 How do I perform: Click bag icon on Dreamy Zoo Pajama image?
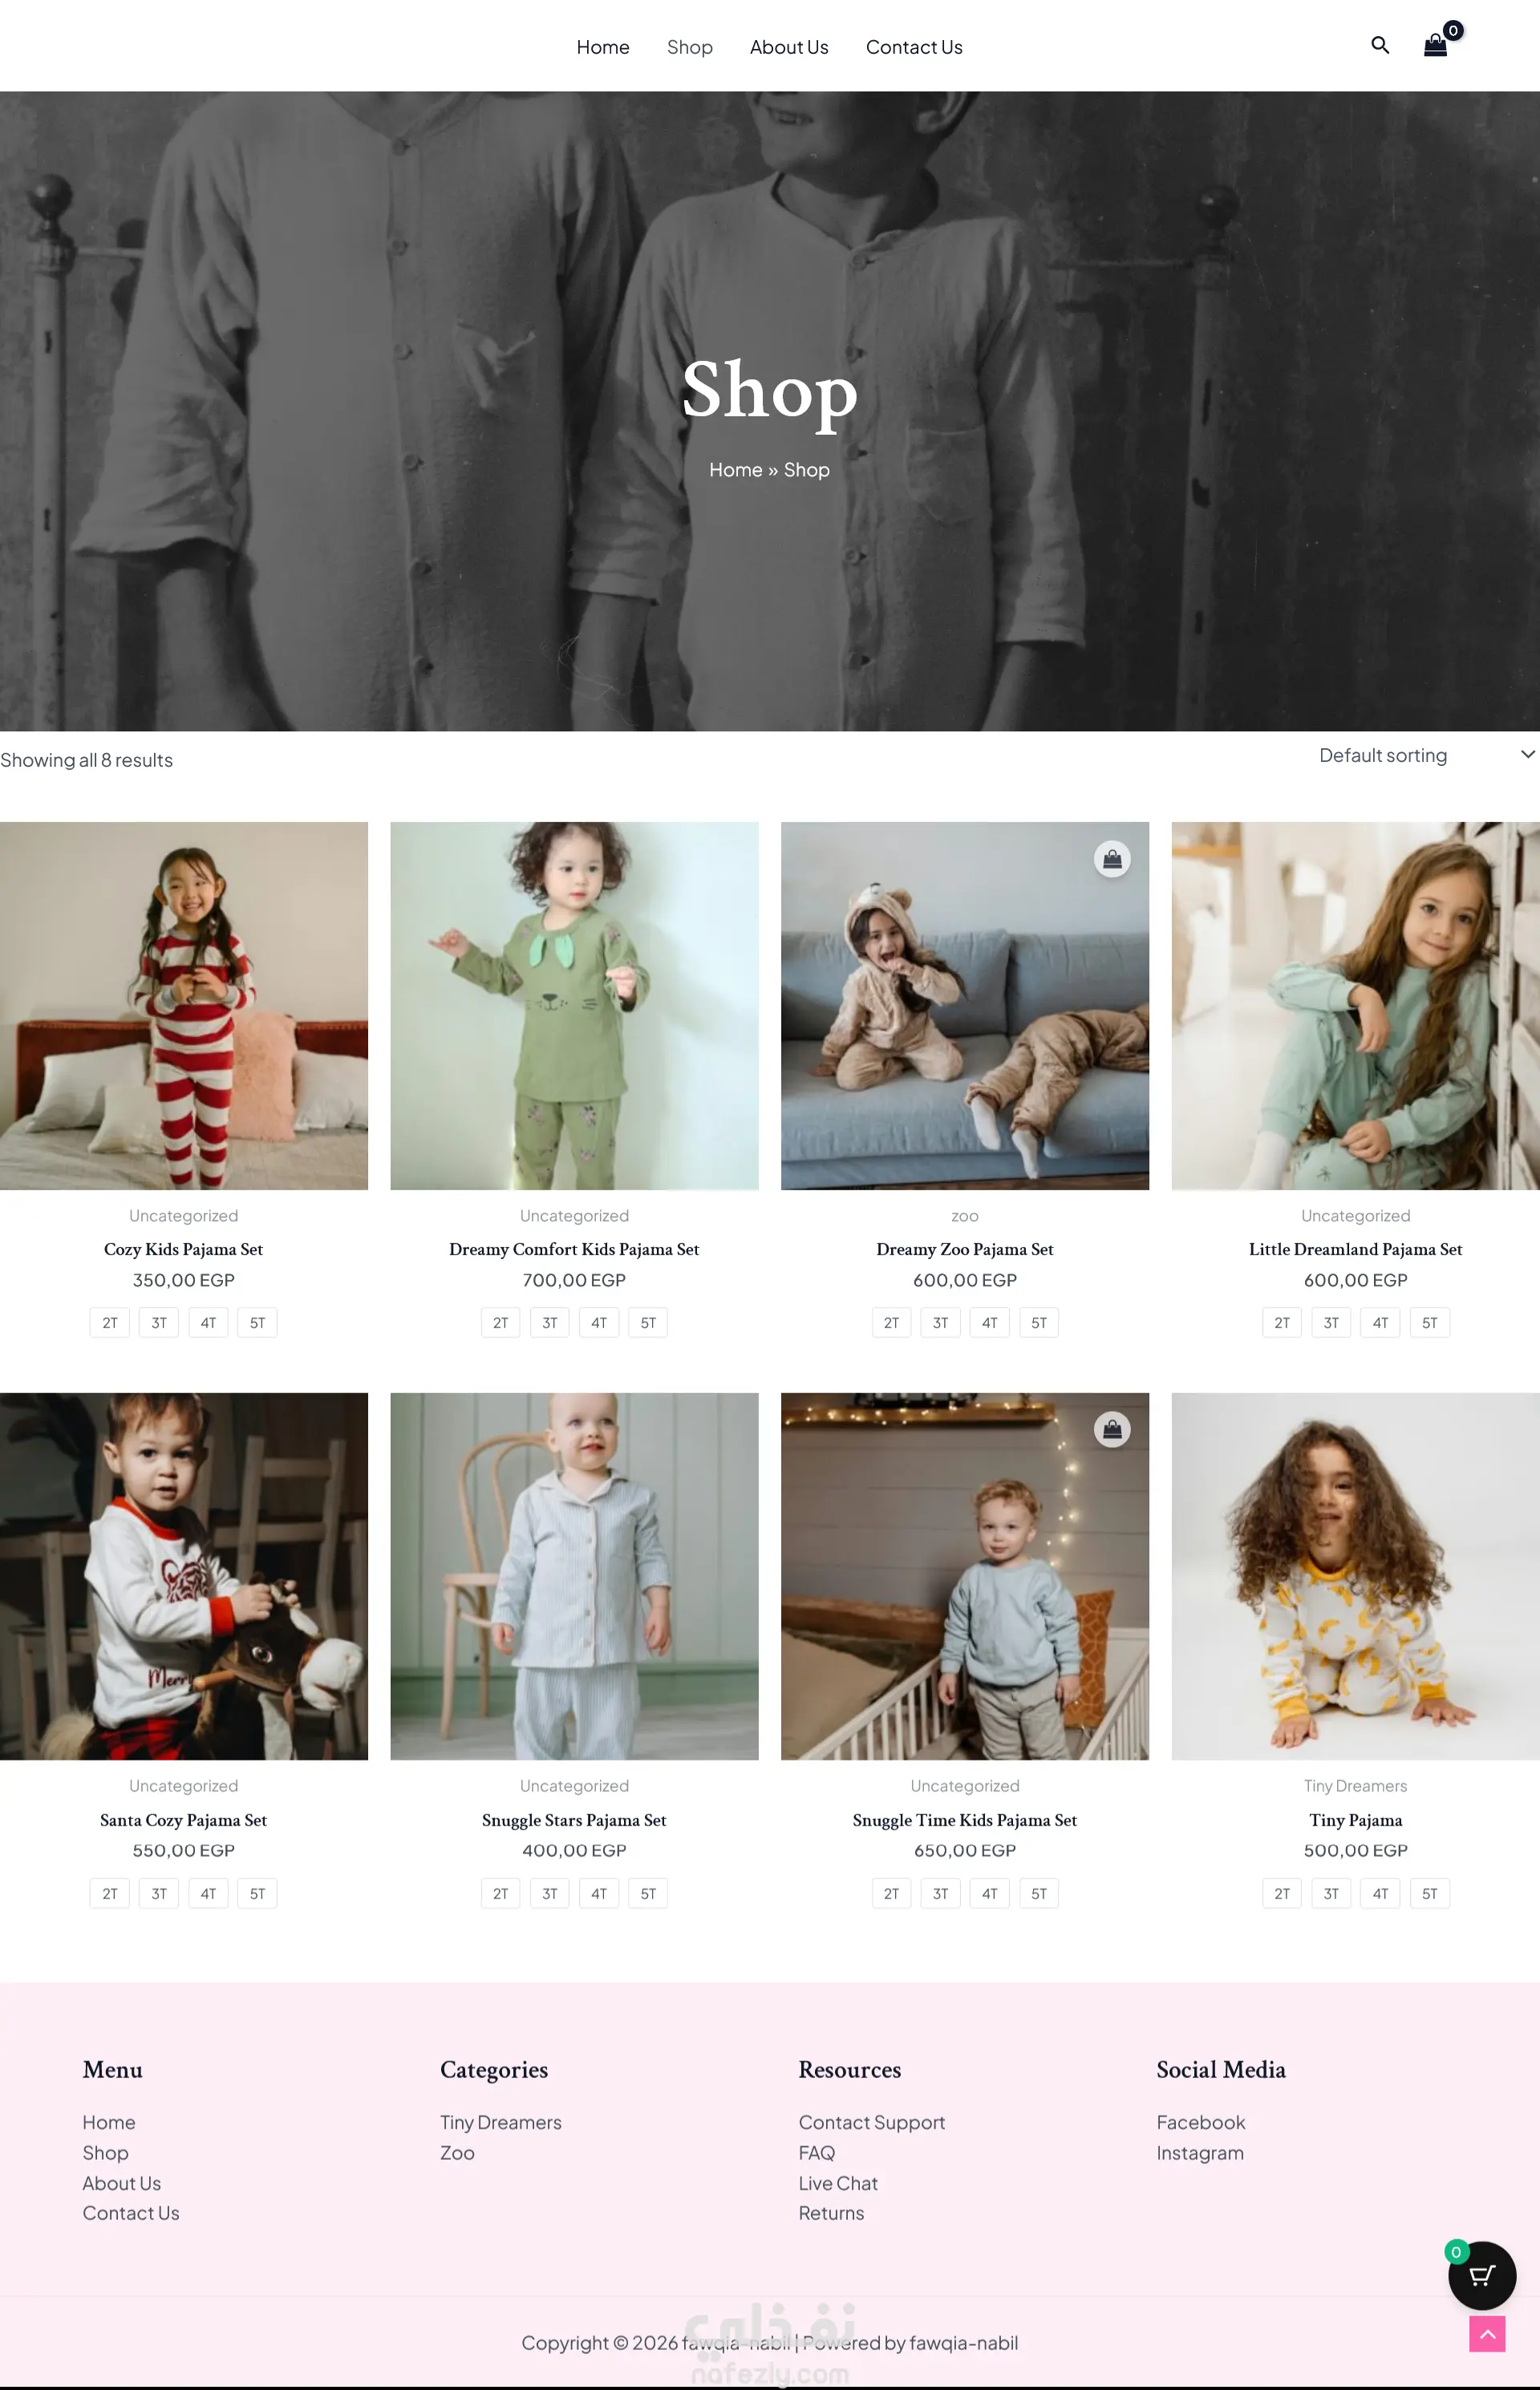pos(1112,859)
